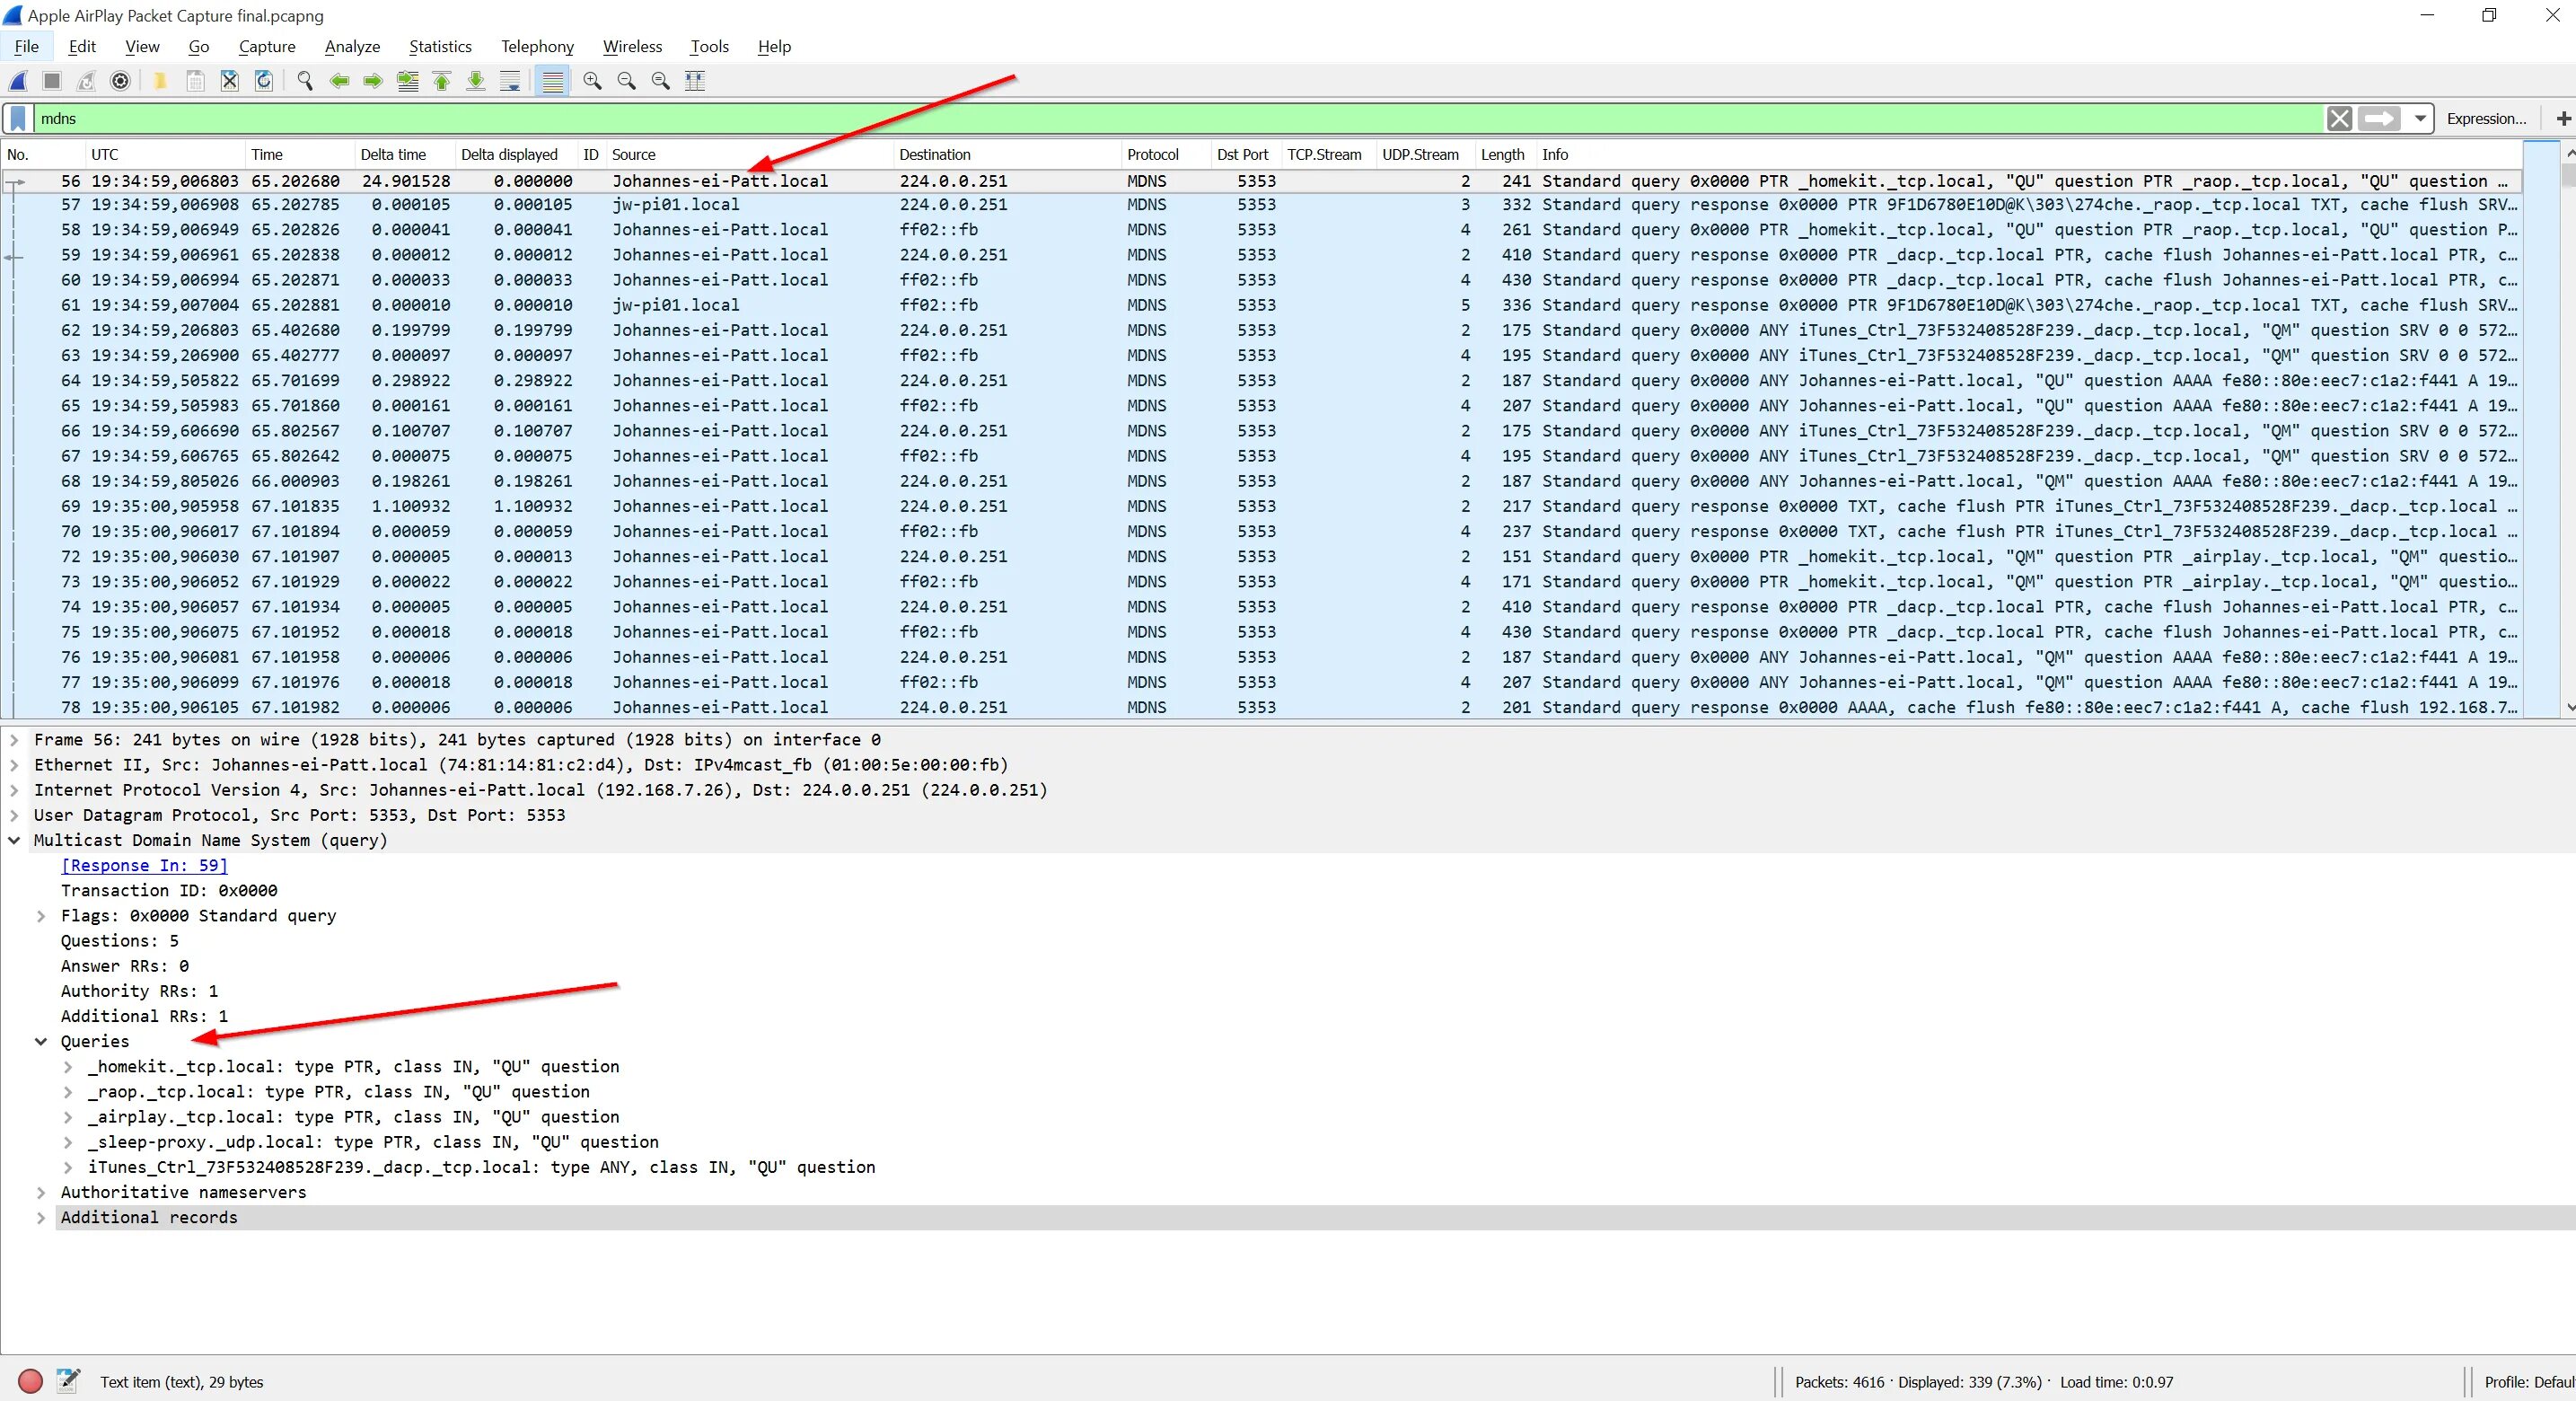Sort by the Delta time column header
Viewport: 2576px width, 1401px height.
tap(404, 154)
